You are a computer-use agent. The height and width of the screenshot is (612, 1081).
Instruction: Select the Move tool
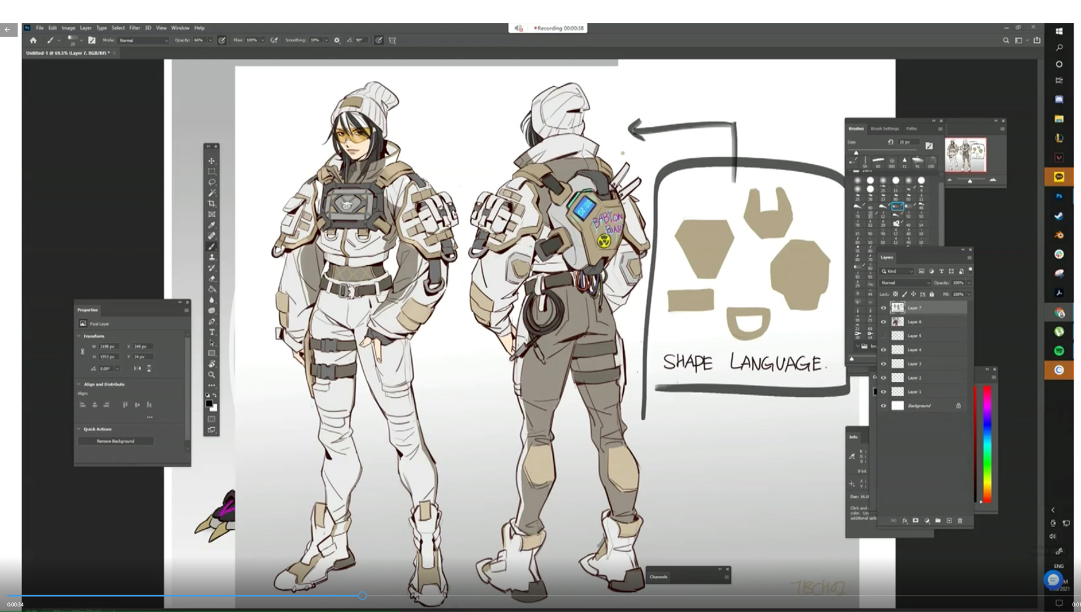click(212, 161)
